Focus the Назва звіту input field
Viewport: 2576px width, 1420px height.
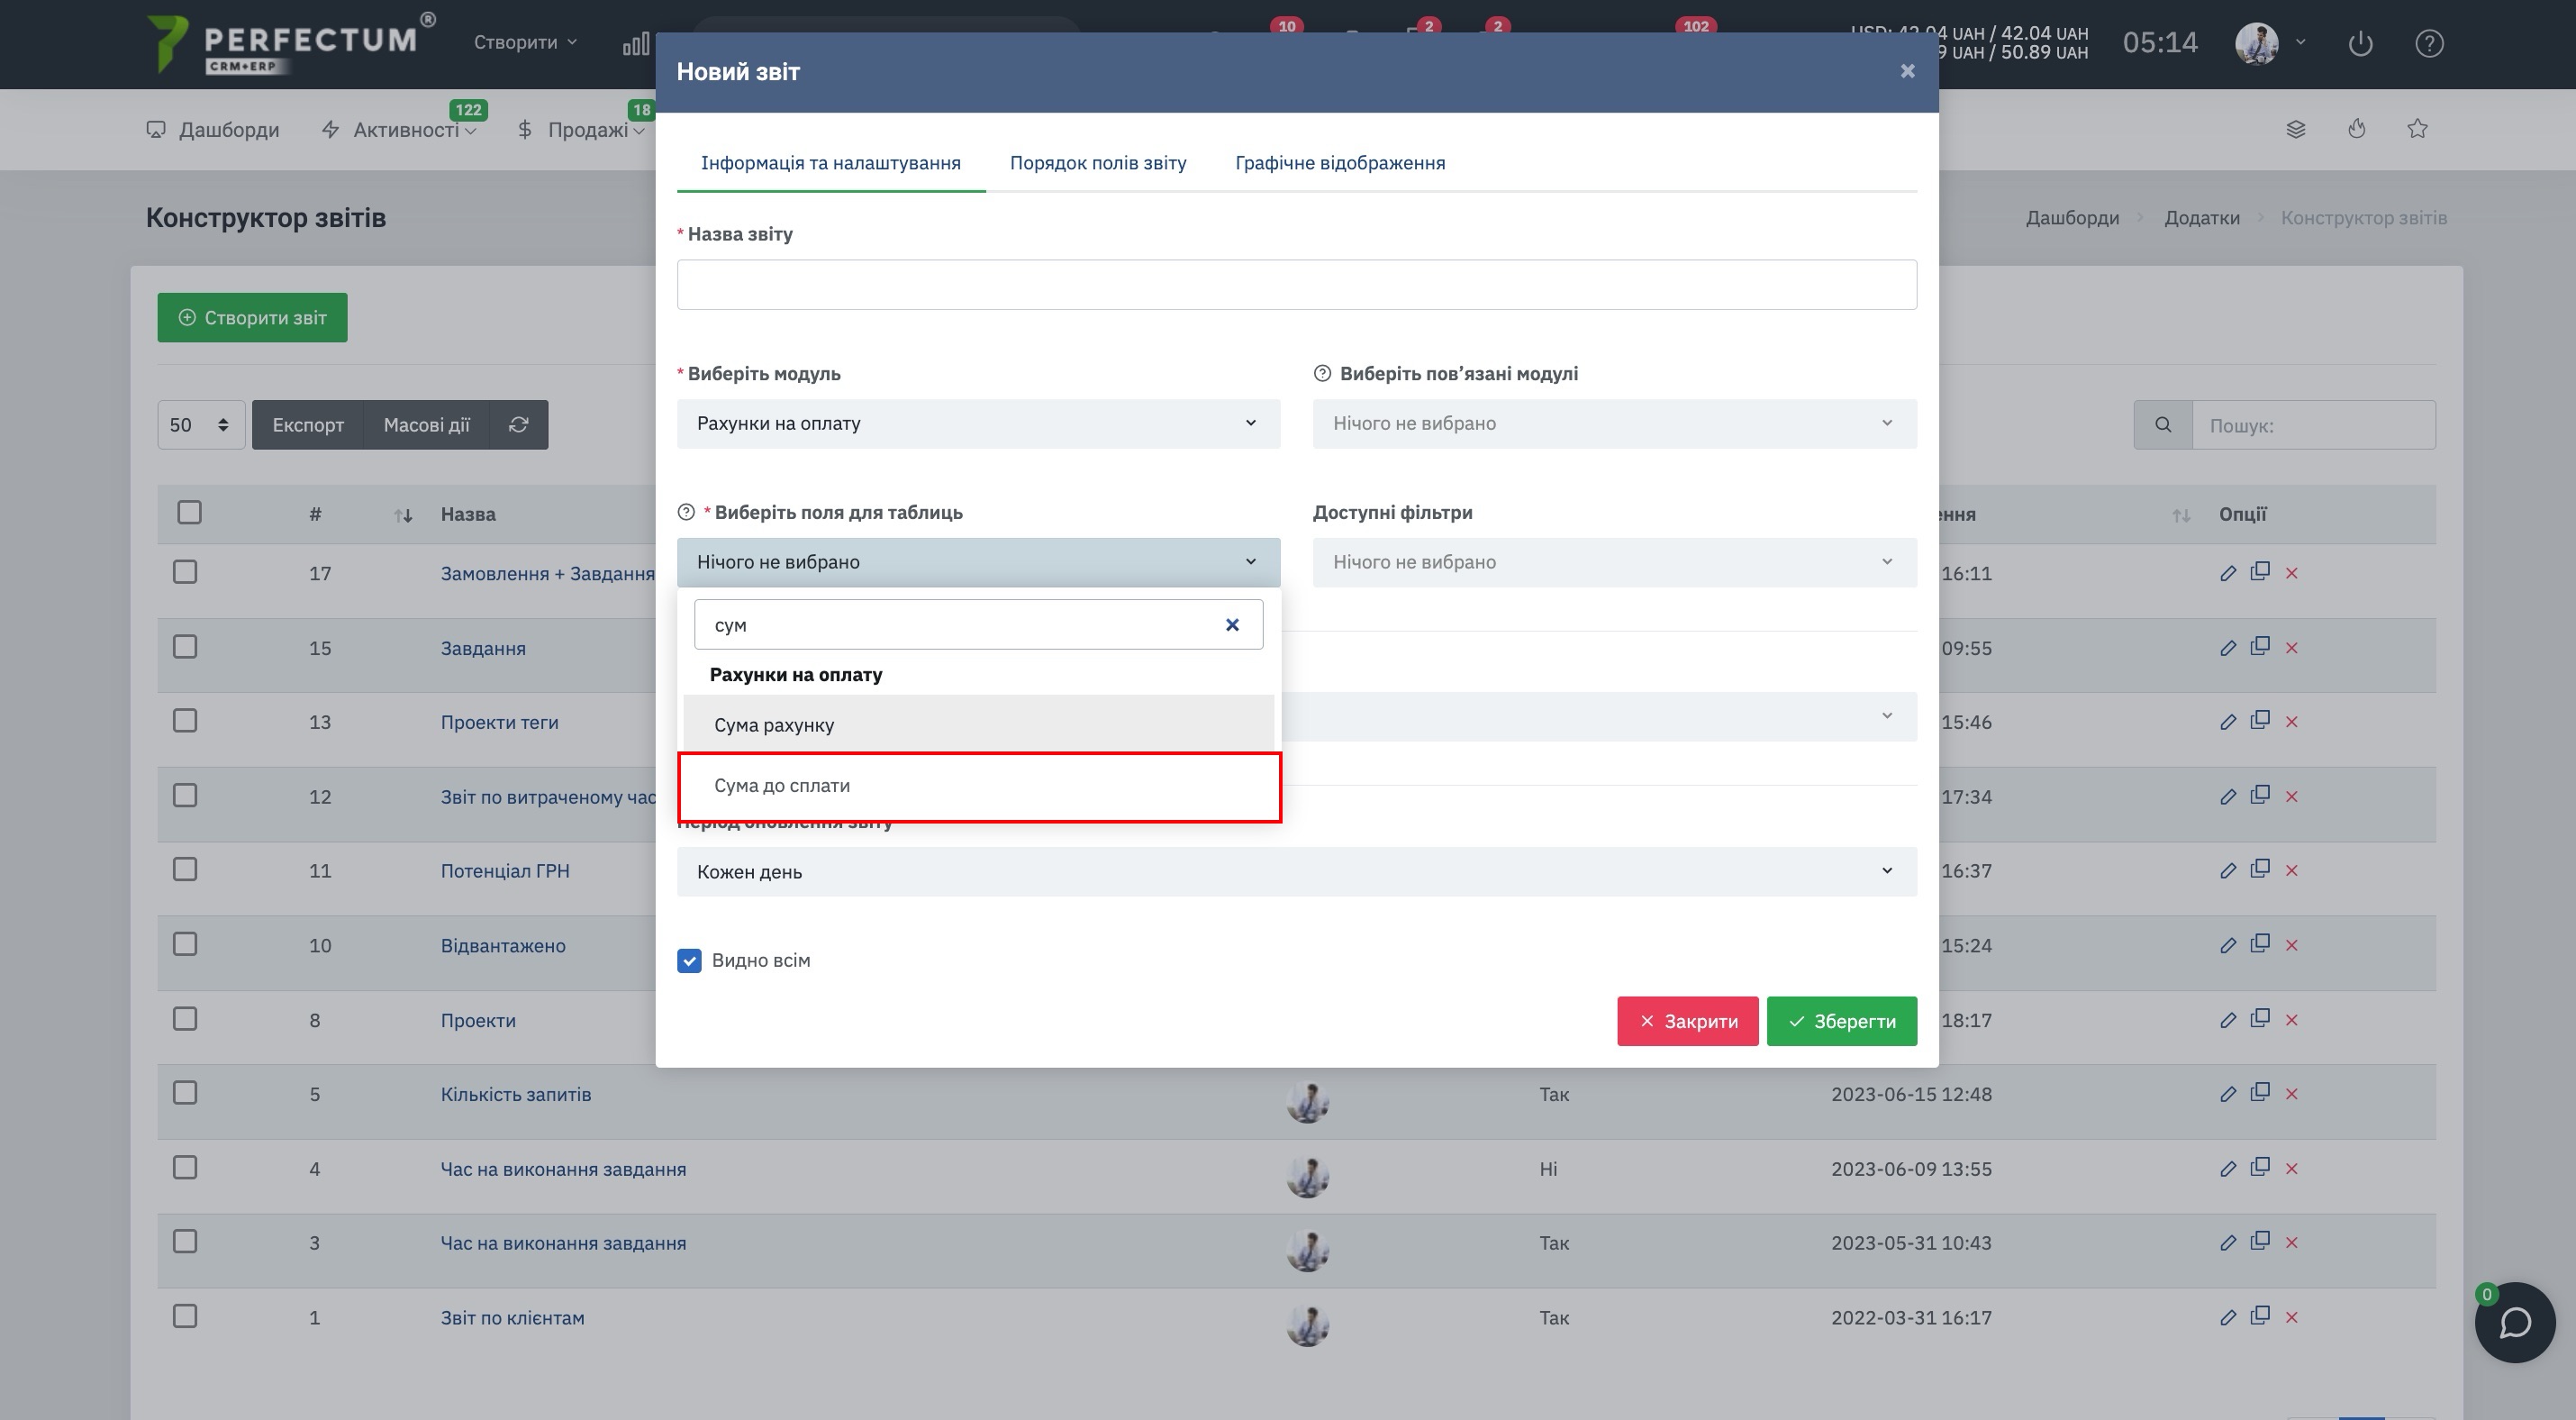point(1296,285)
